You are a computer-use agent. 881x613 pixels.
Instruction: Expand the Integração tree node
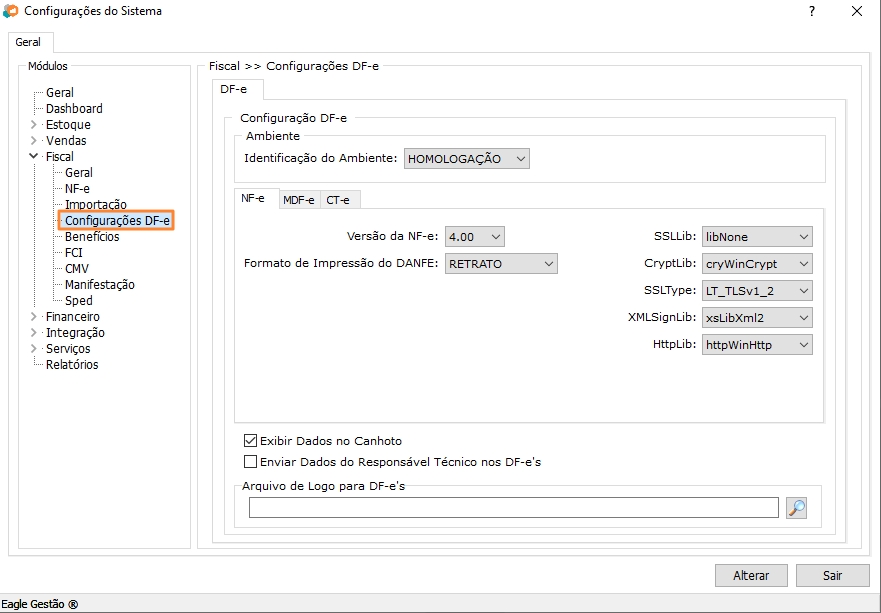(x=34, y=333)
